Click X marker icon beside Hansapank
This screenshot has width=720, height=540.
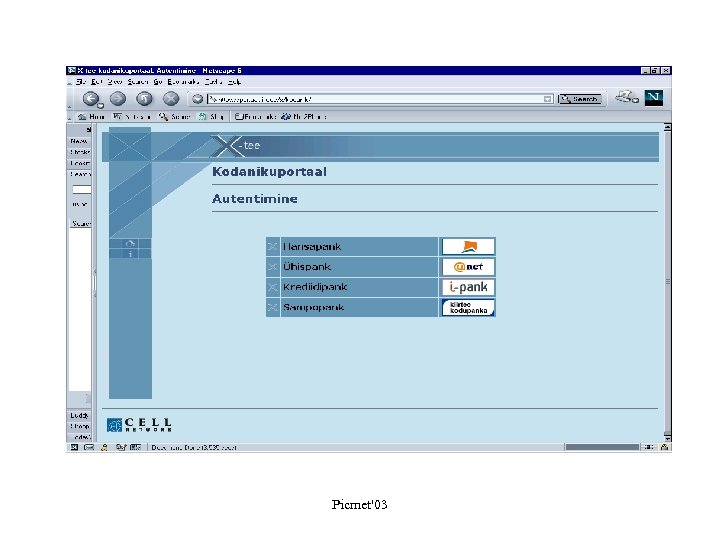tap(273, 247)
